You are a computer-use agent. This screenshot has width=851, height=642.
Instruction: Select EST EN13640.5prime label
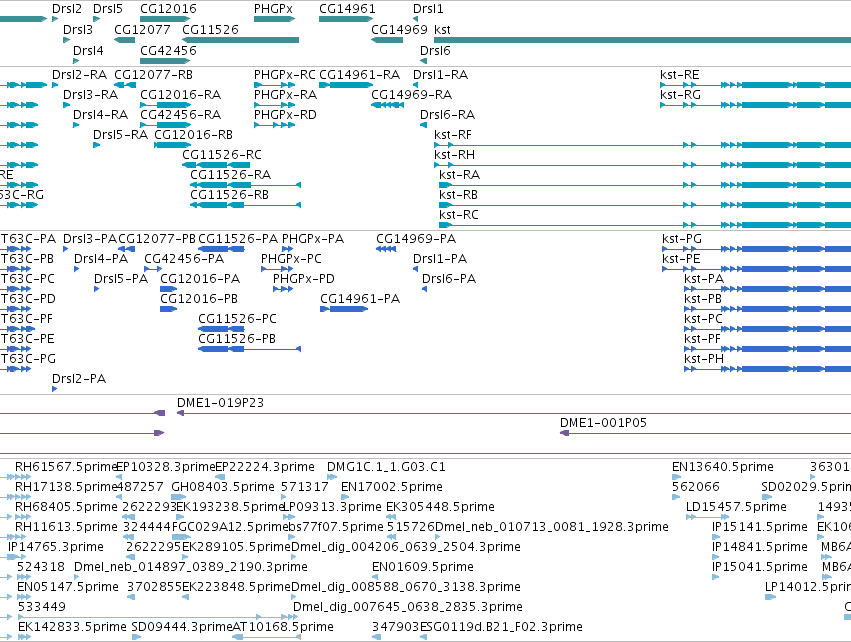[x=722, y=467]
